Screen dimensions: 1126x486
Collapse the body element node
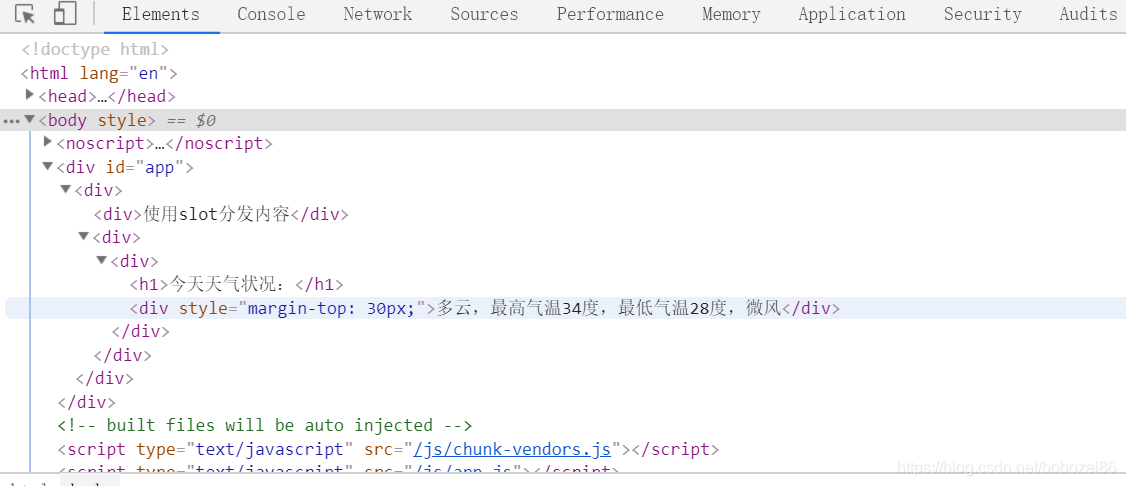click(29, 119)
